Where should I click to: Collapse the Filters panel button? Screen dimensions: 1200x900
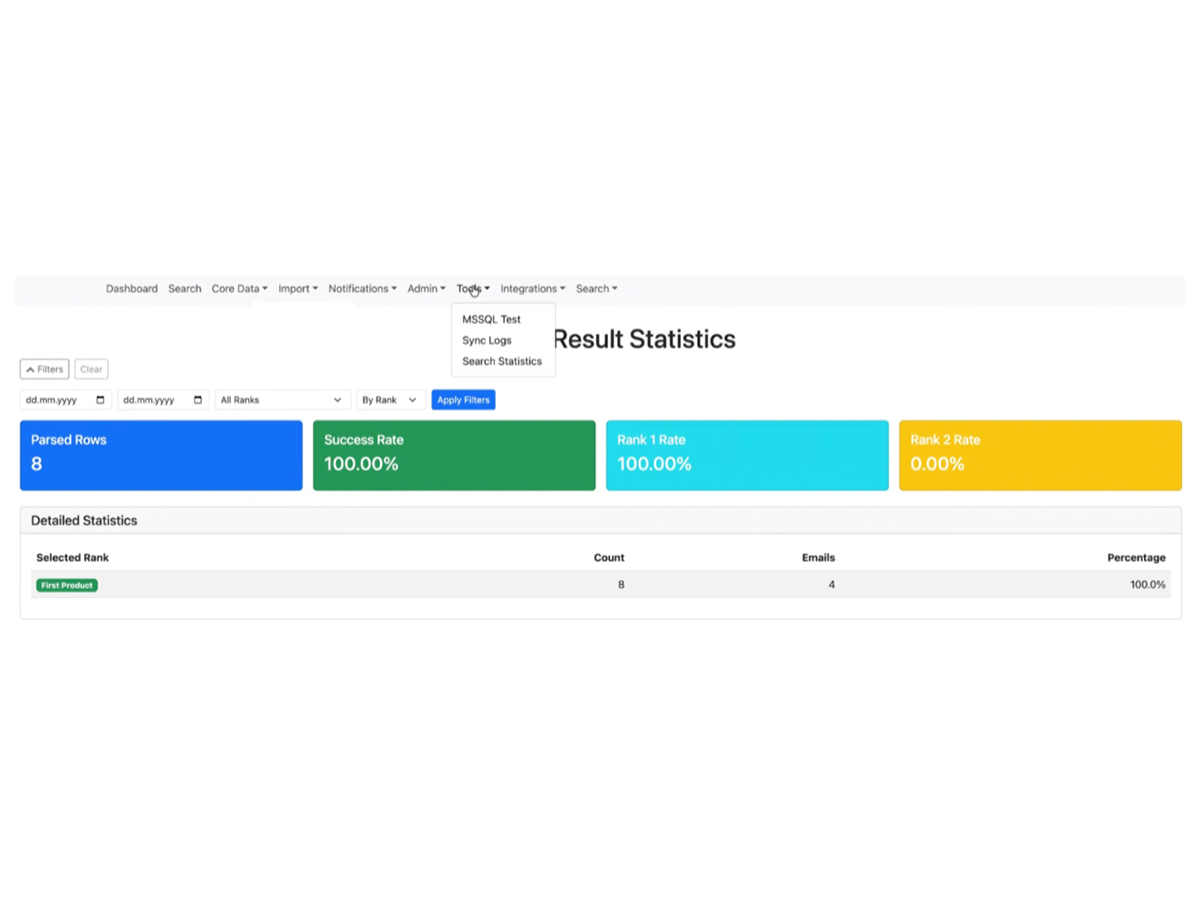44,369
